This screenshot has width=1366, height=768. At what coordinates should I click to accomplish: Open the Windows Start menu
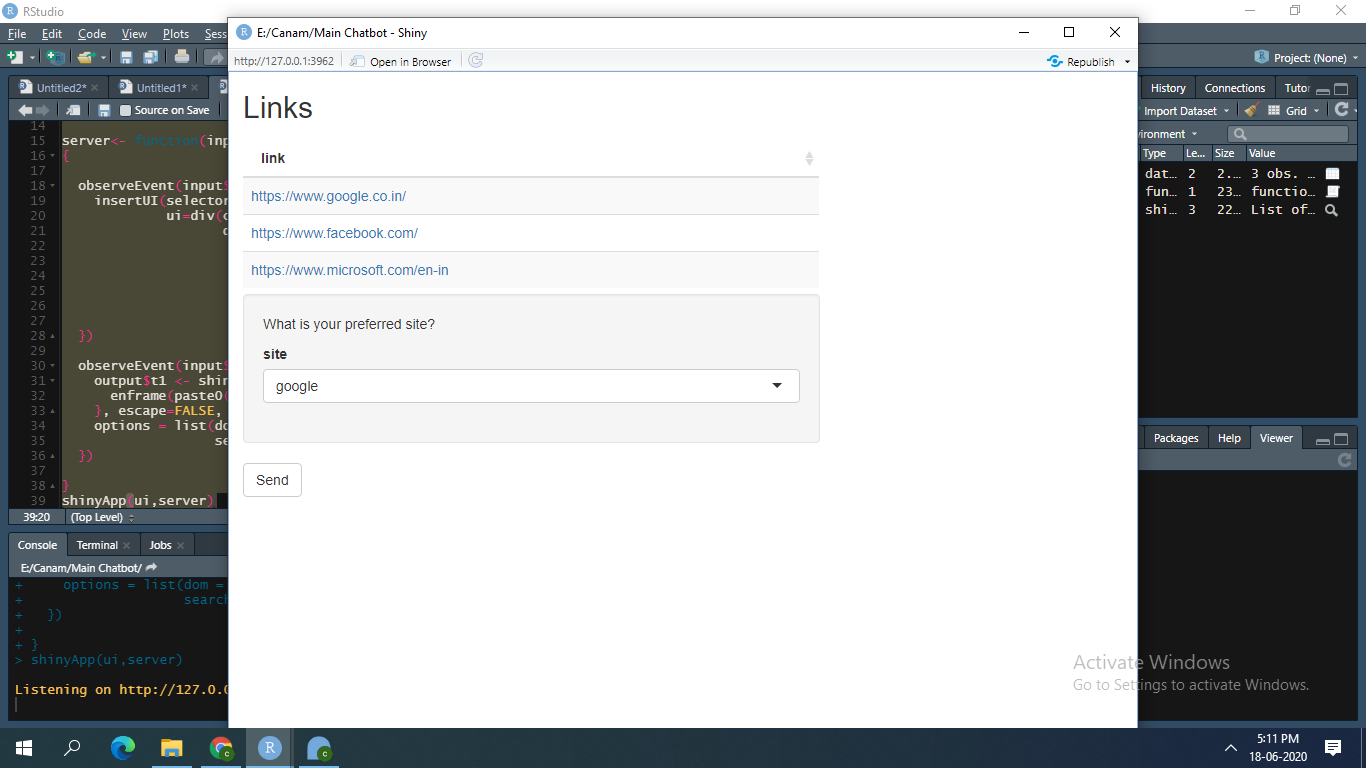pos(24,748)
